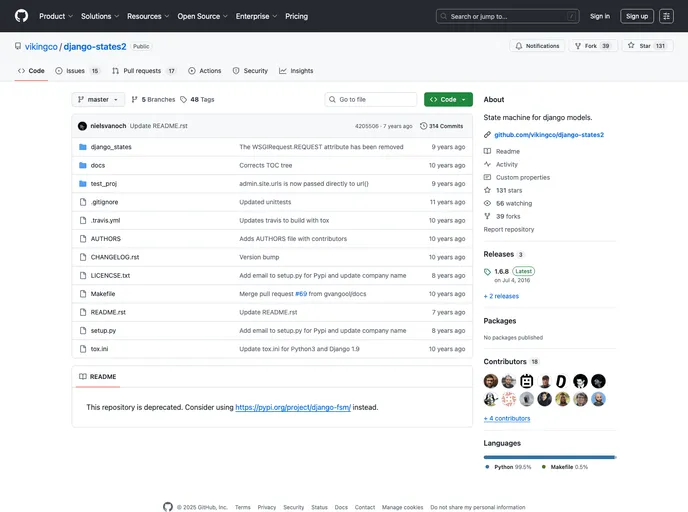Open the master branch selector

point(98,100)
